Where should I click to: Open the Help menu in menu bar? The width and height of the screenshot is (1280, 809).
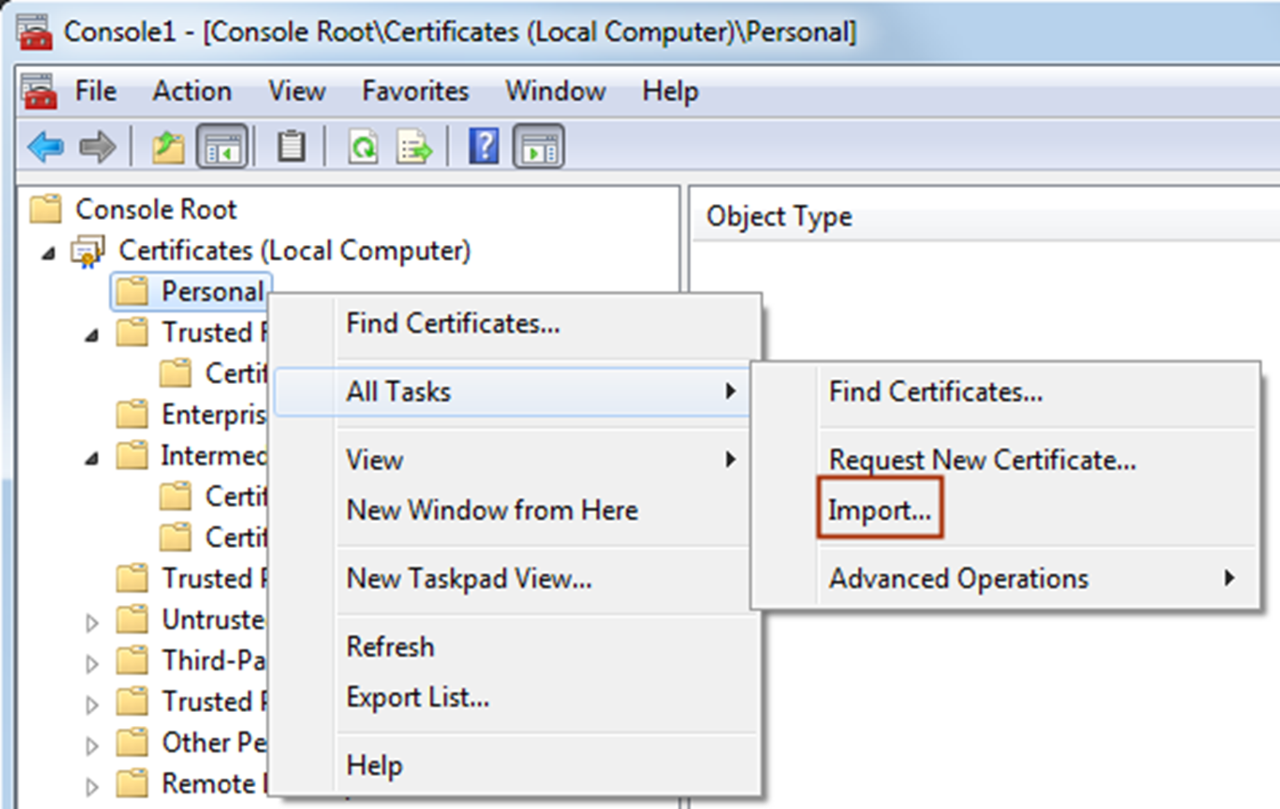coord(670,91)
